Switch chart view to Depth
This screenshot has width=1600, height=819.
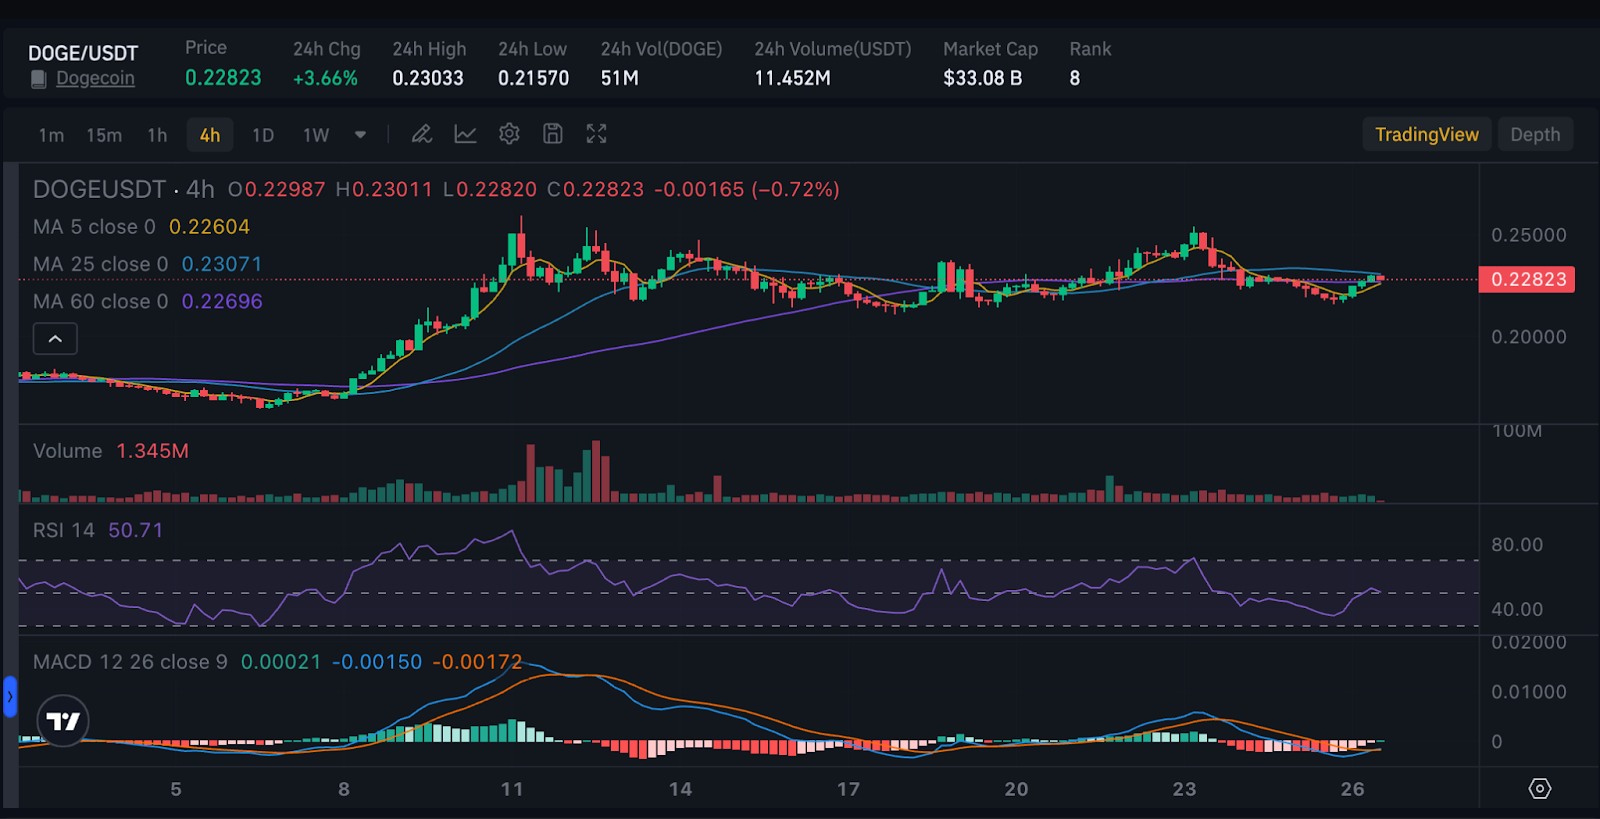(x=1534, y=134)
